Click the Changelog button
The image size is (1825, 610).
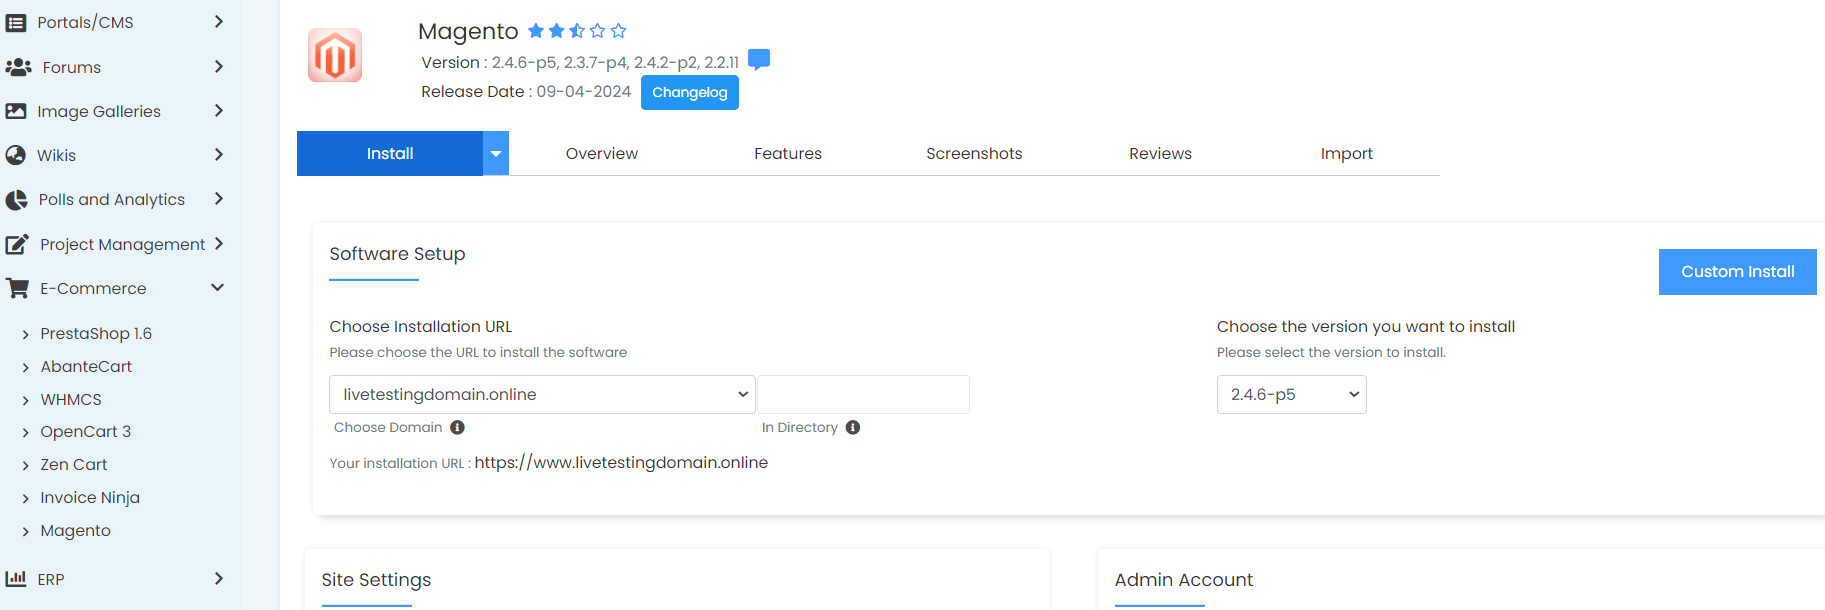(x=690, y=92)
